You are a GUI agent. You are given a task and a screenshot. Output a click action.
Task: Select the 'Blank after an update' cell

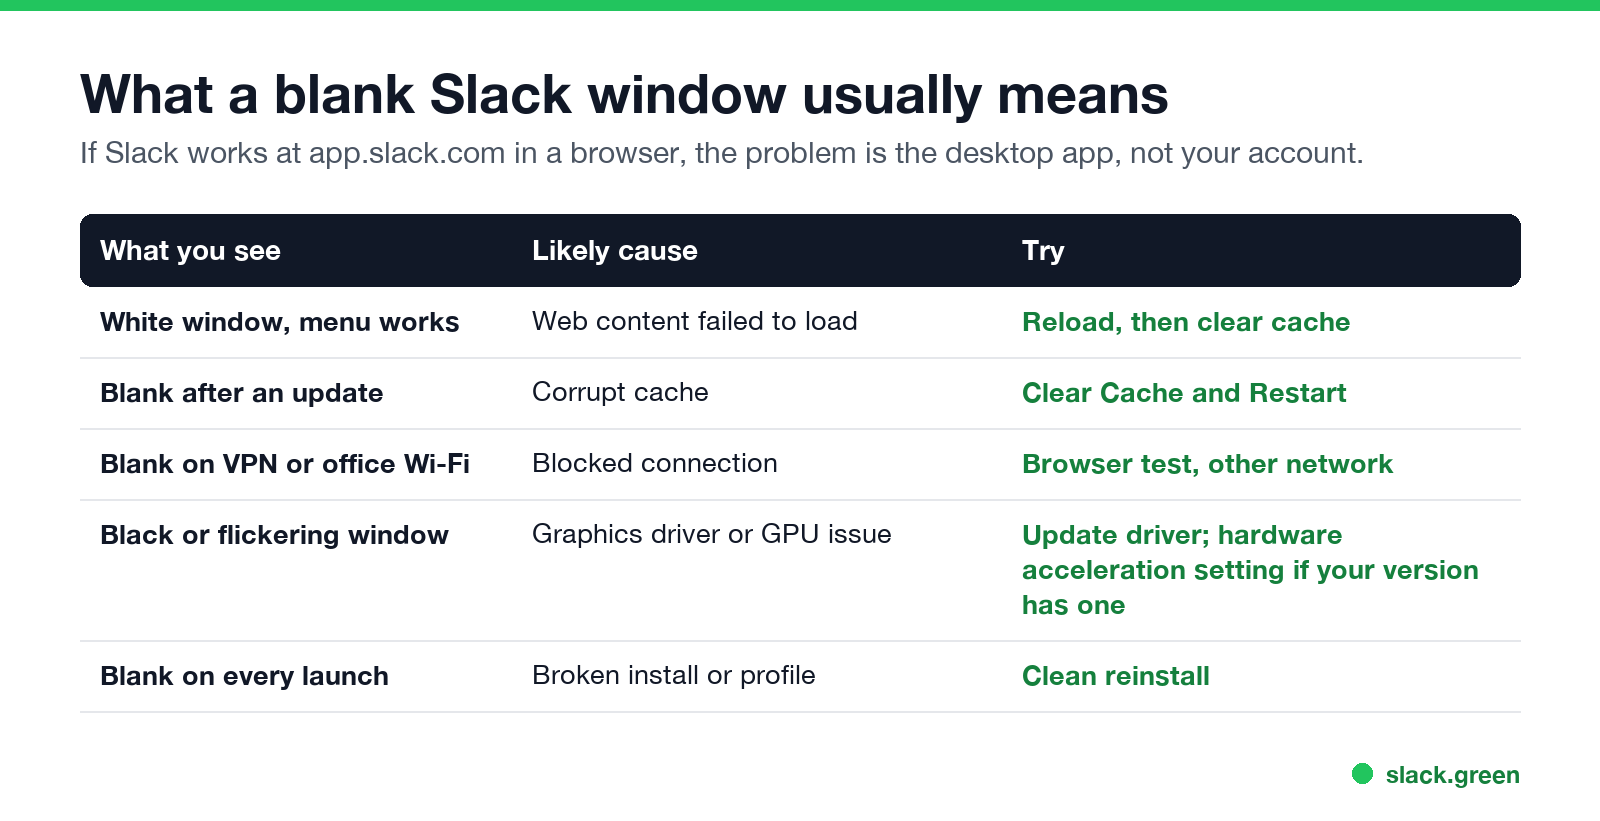241,393
